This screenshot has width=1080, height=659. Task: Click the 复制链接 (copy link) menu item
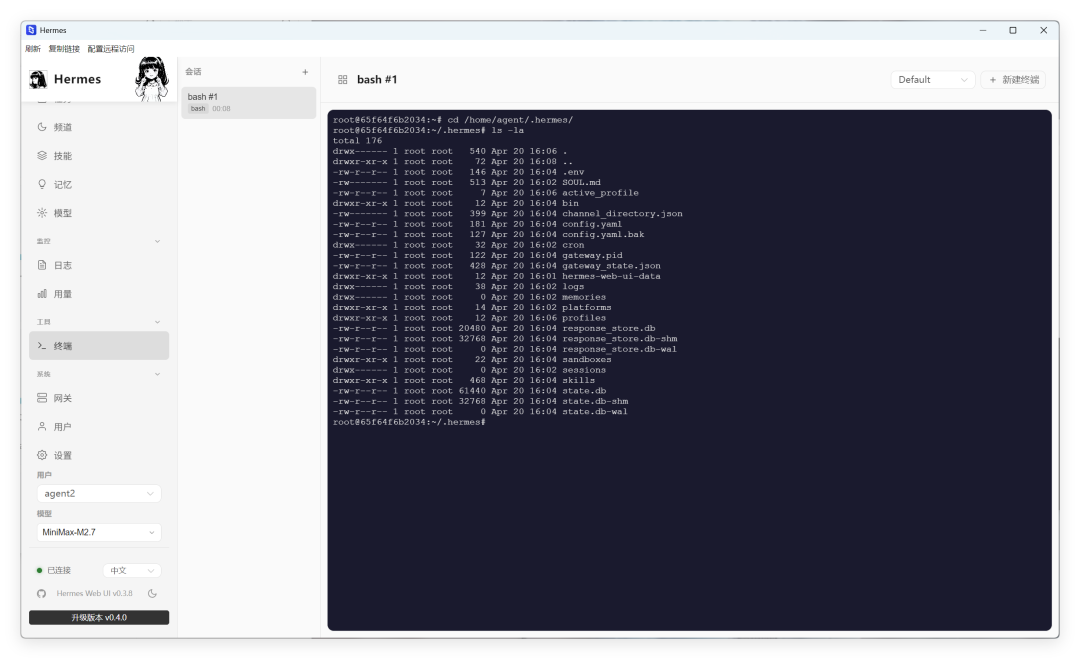[64, 49]
